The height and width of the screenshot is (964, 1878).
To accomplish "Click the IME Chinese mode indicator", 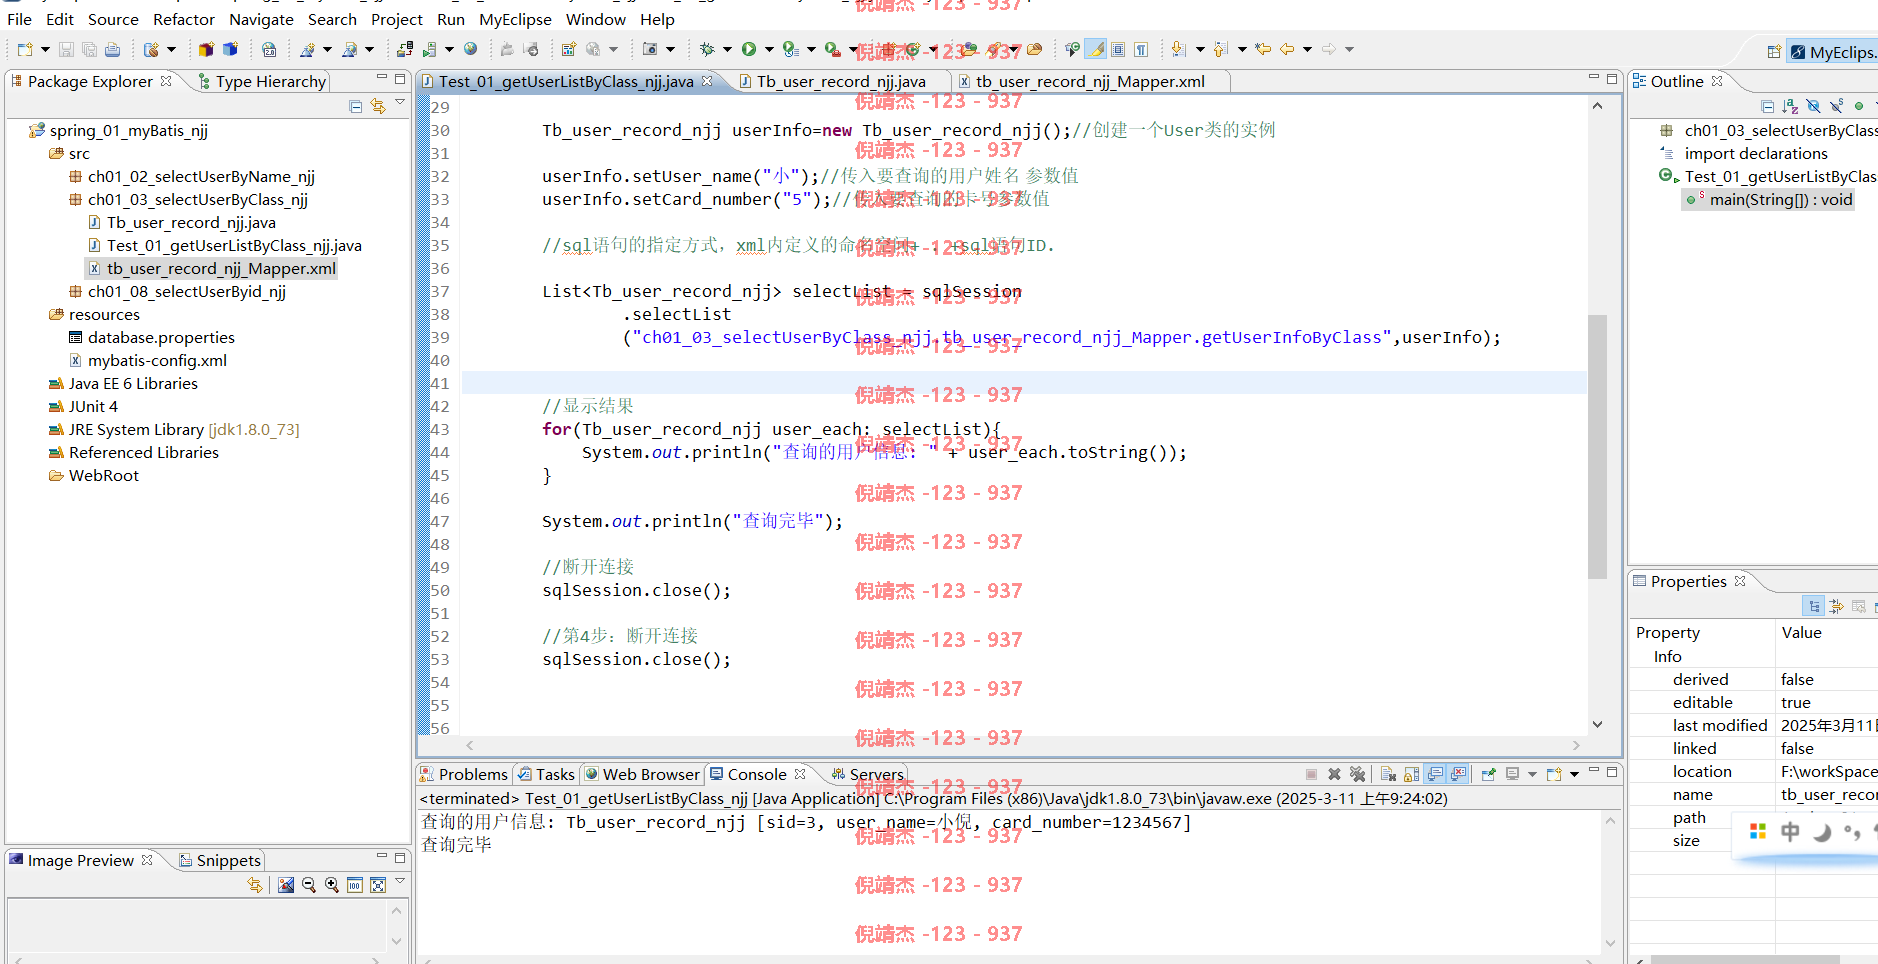I will click(1790, 831).
